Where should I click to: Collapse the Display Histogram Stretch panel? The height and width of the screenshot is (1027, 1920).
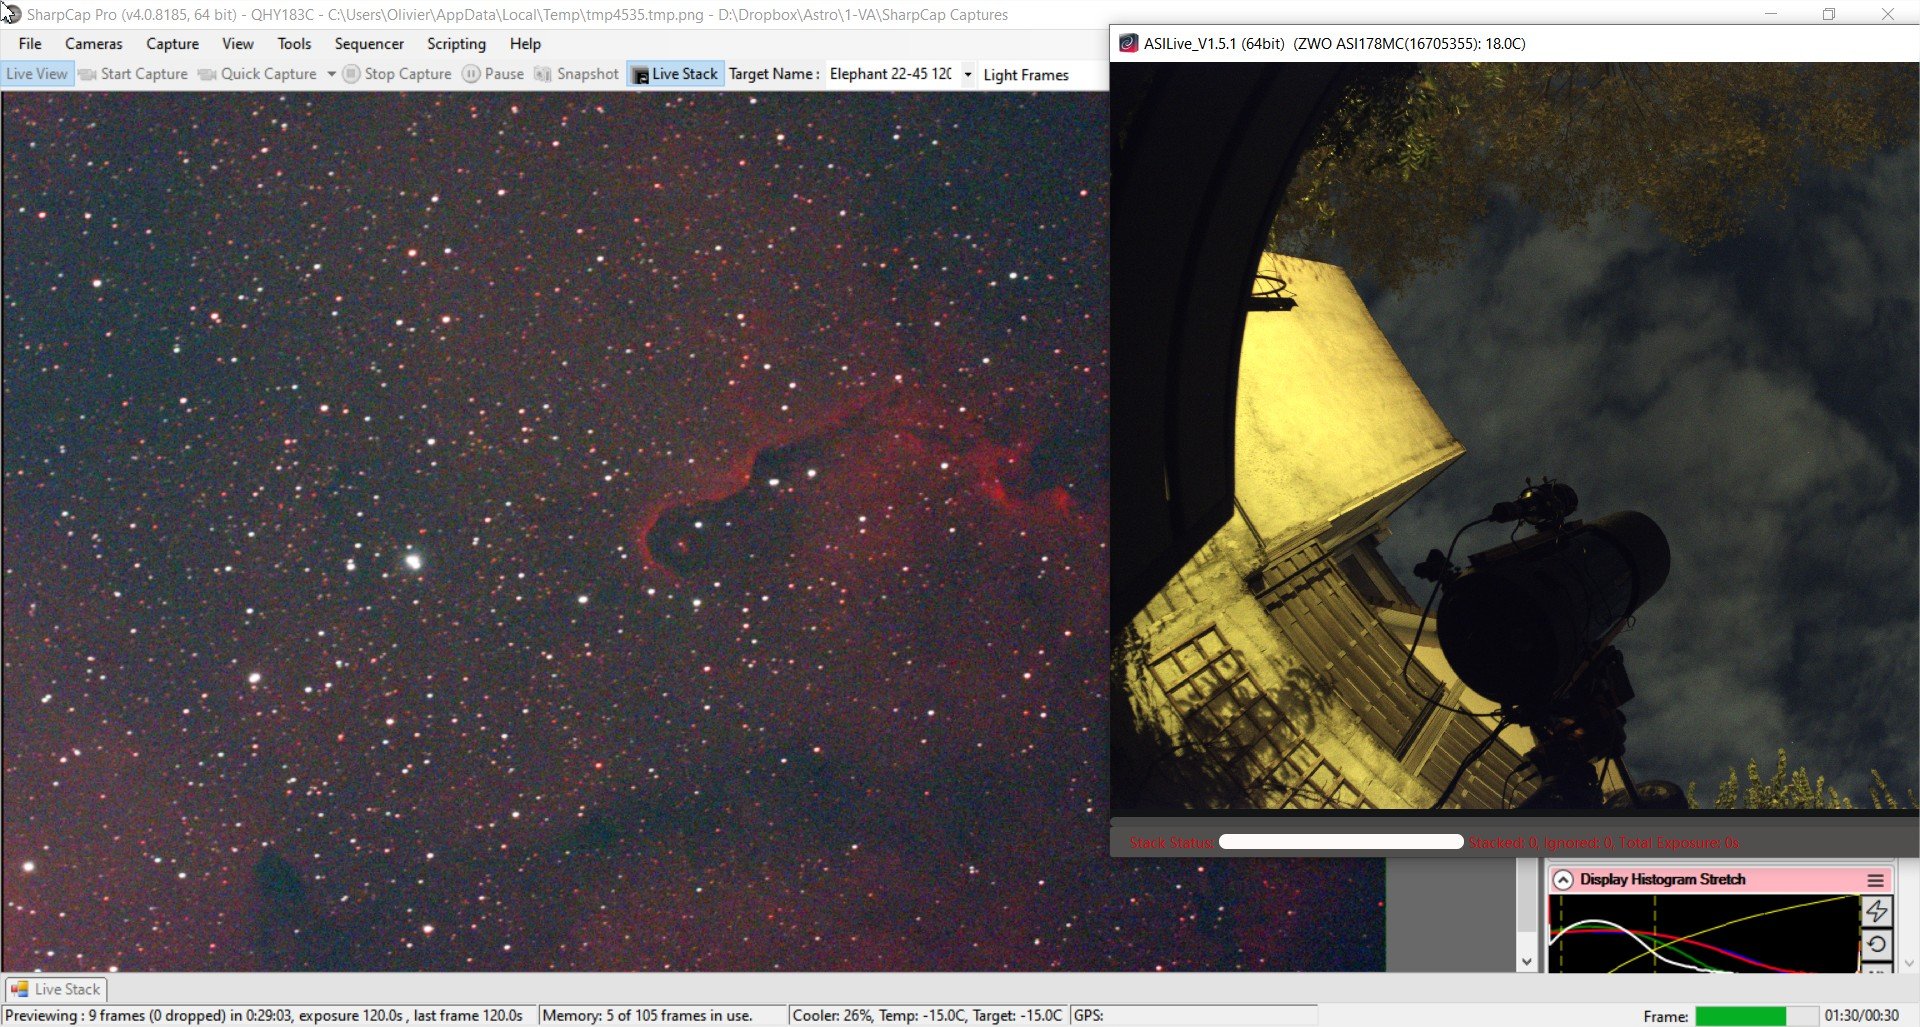tap(1563, 880)
